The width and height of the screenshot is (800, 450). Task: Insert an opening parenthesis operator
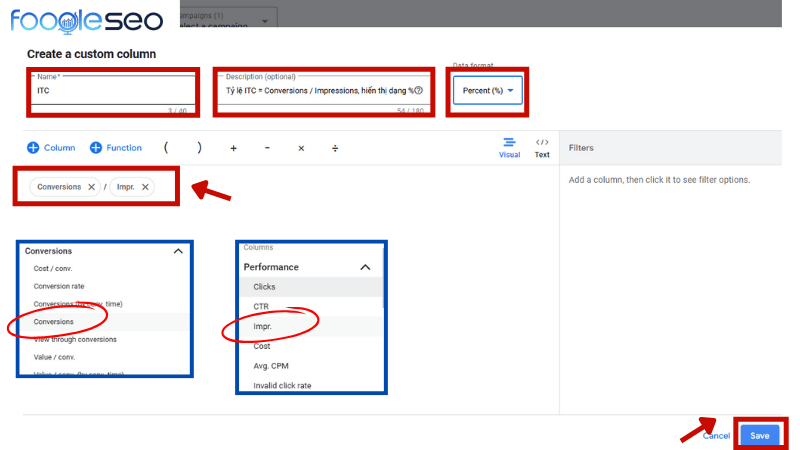pos(166,148)
